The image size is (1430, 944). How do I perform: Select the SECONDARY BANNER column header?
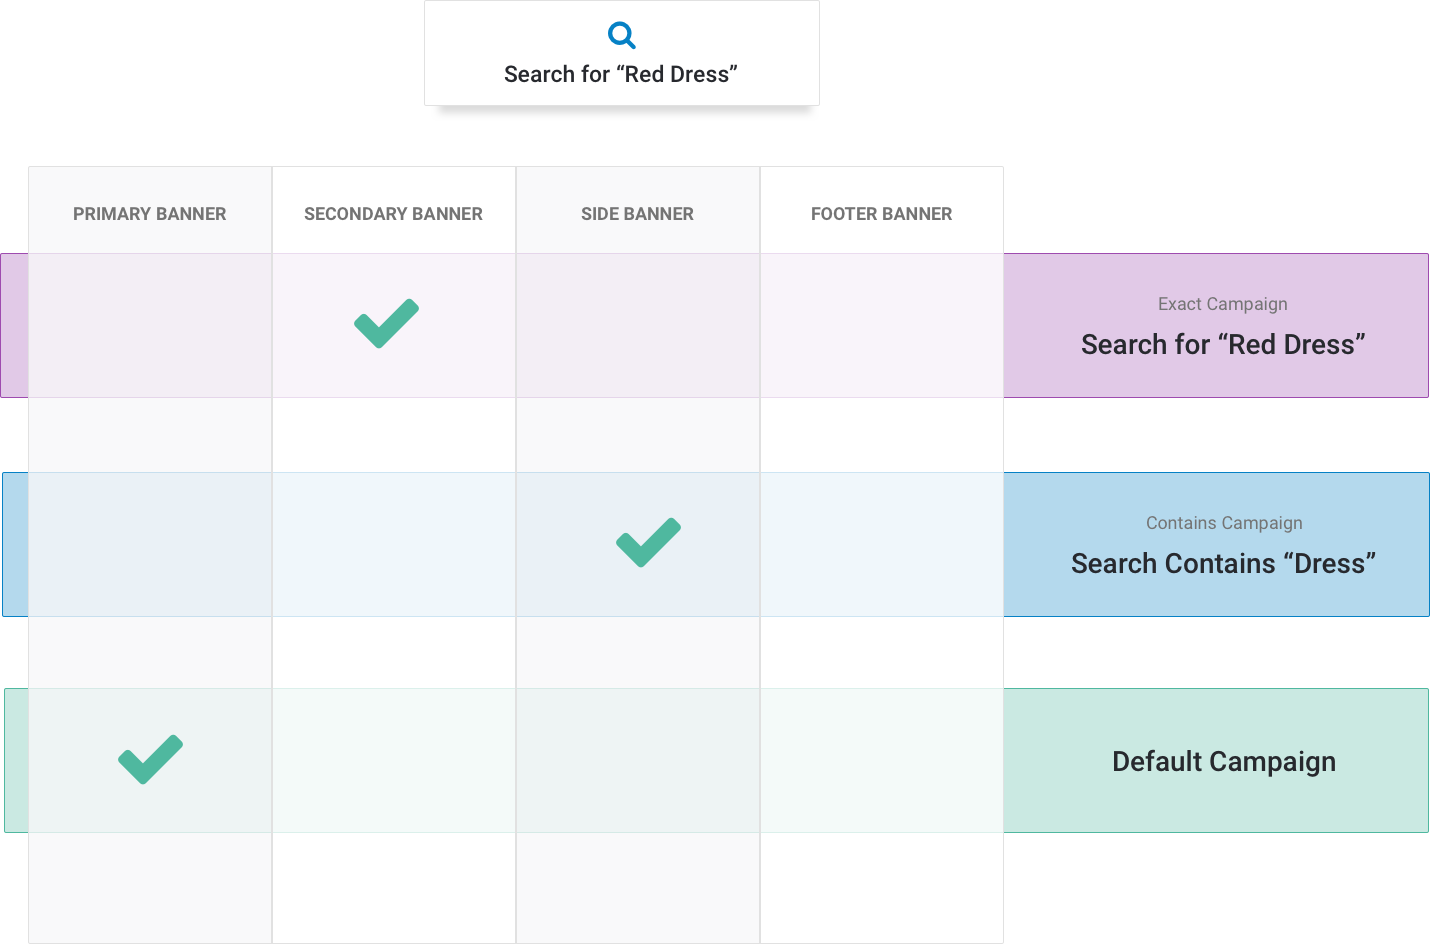(393, 214)
